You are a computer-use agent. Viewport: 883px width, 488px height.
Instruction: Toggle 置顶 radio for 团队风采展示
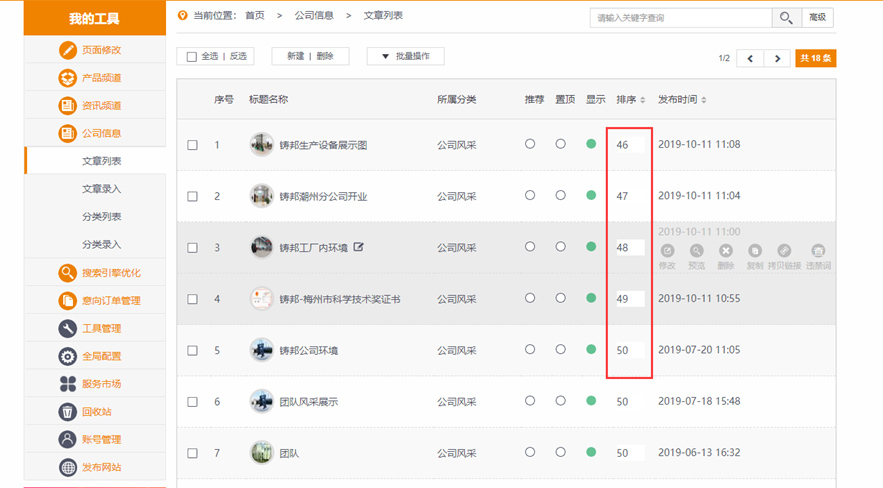pyautogui.click(x=560, y=401)
